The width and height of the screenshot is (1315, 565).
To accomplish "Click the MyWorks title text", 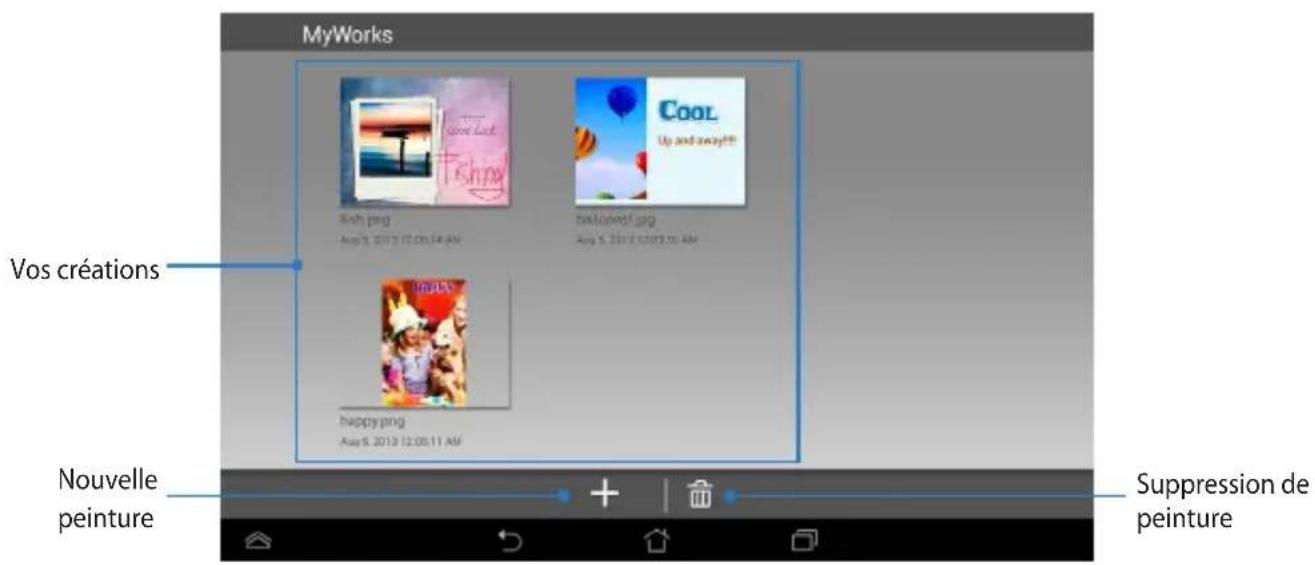I will click(348, 35).
